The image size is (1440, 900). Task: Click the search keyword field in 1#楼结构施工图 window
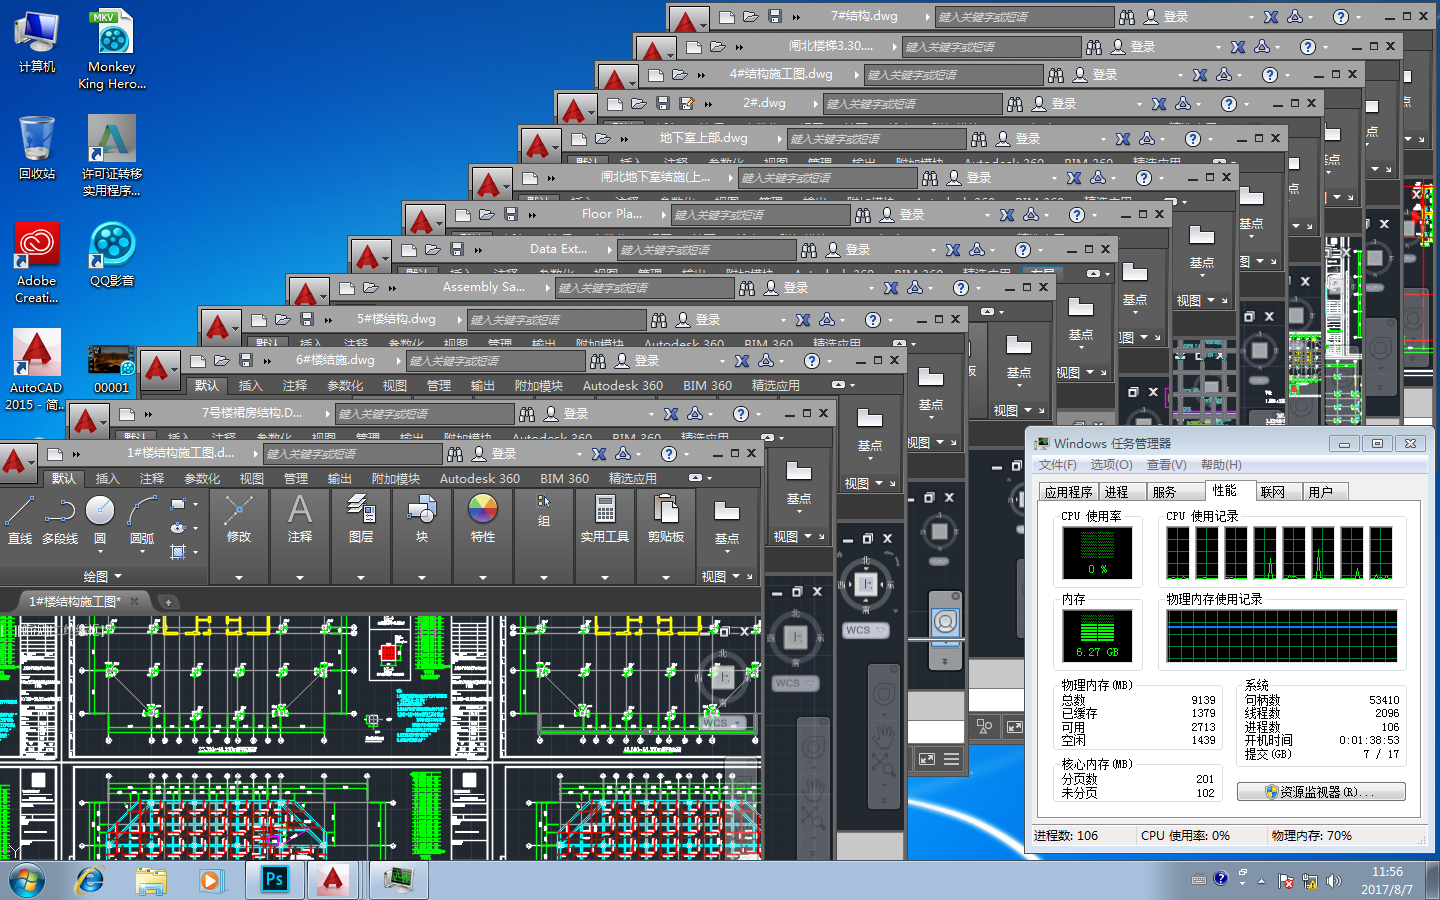coord(353,454)
